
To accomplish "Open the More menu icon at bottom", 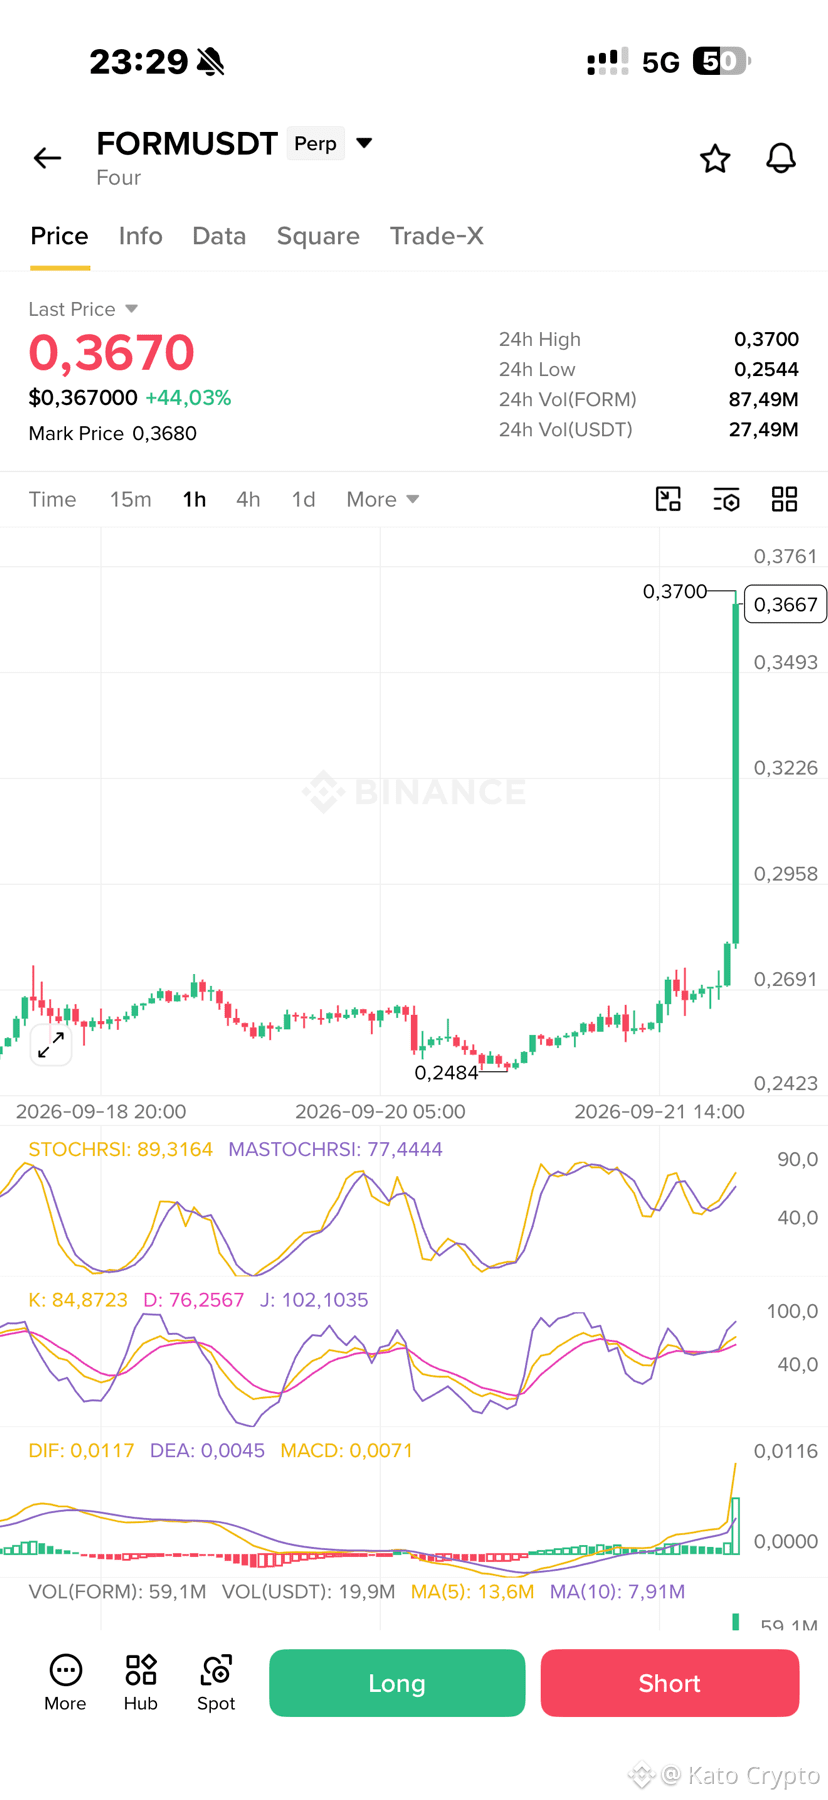I will 65,1682.
